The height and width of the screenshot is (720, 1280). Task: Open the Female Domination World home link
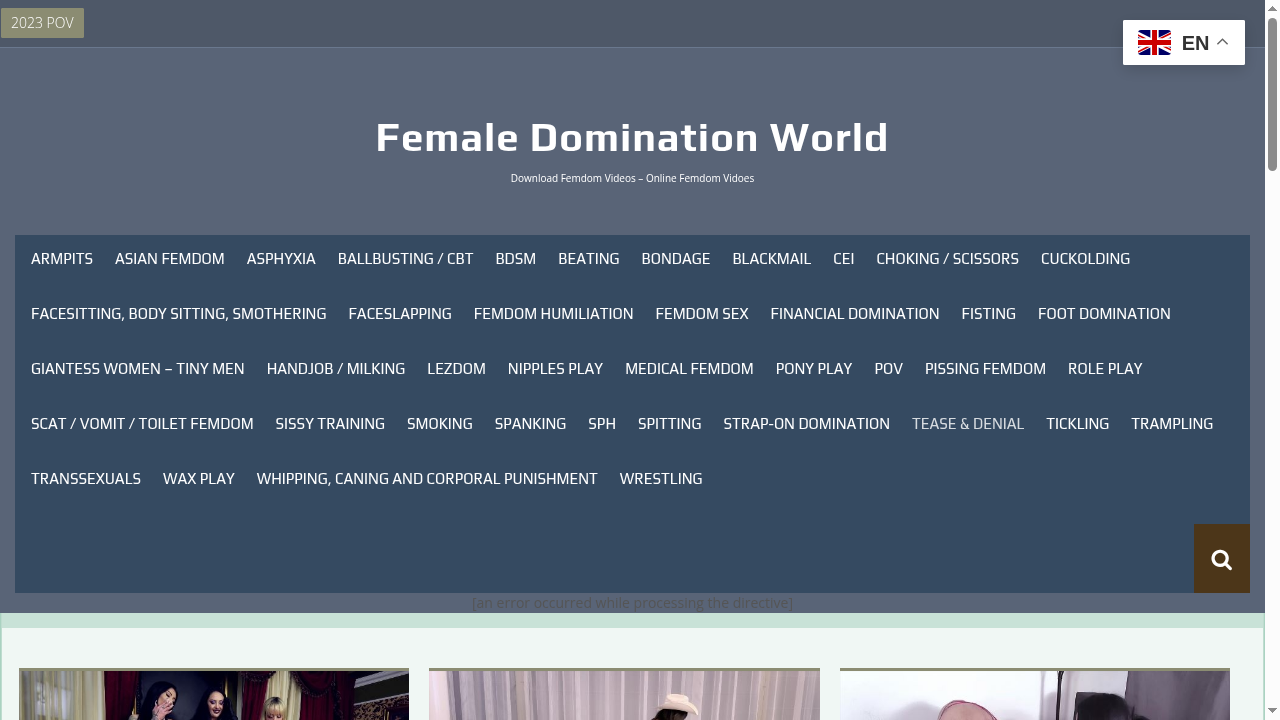click(632, 137)
